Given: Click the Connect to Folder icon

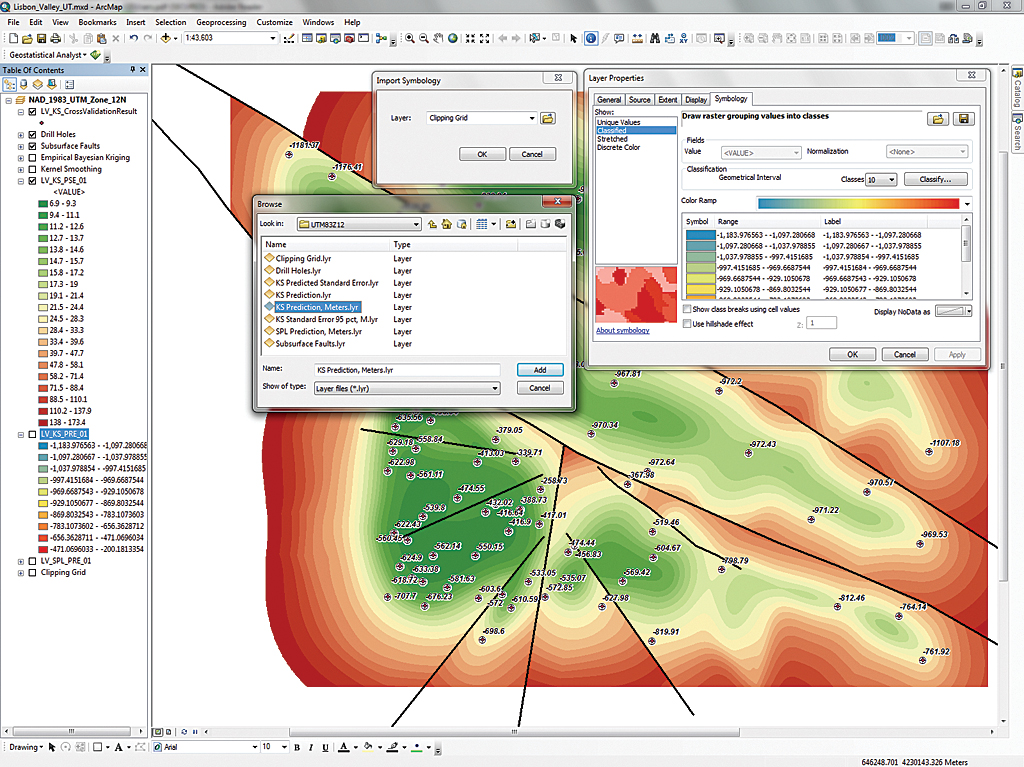Looking at the screenshot, I should point(510,224).
